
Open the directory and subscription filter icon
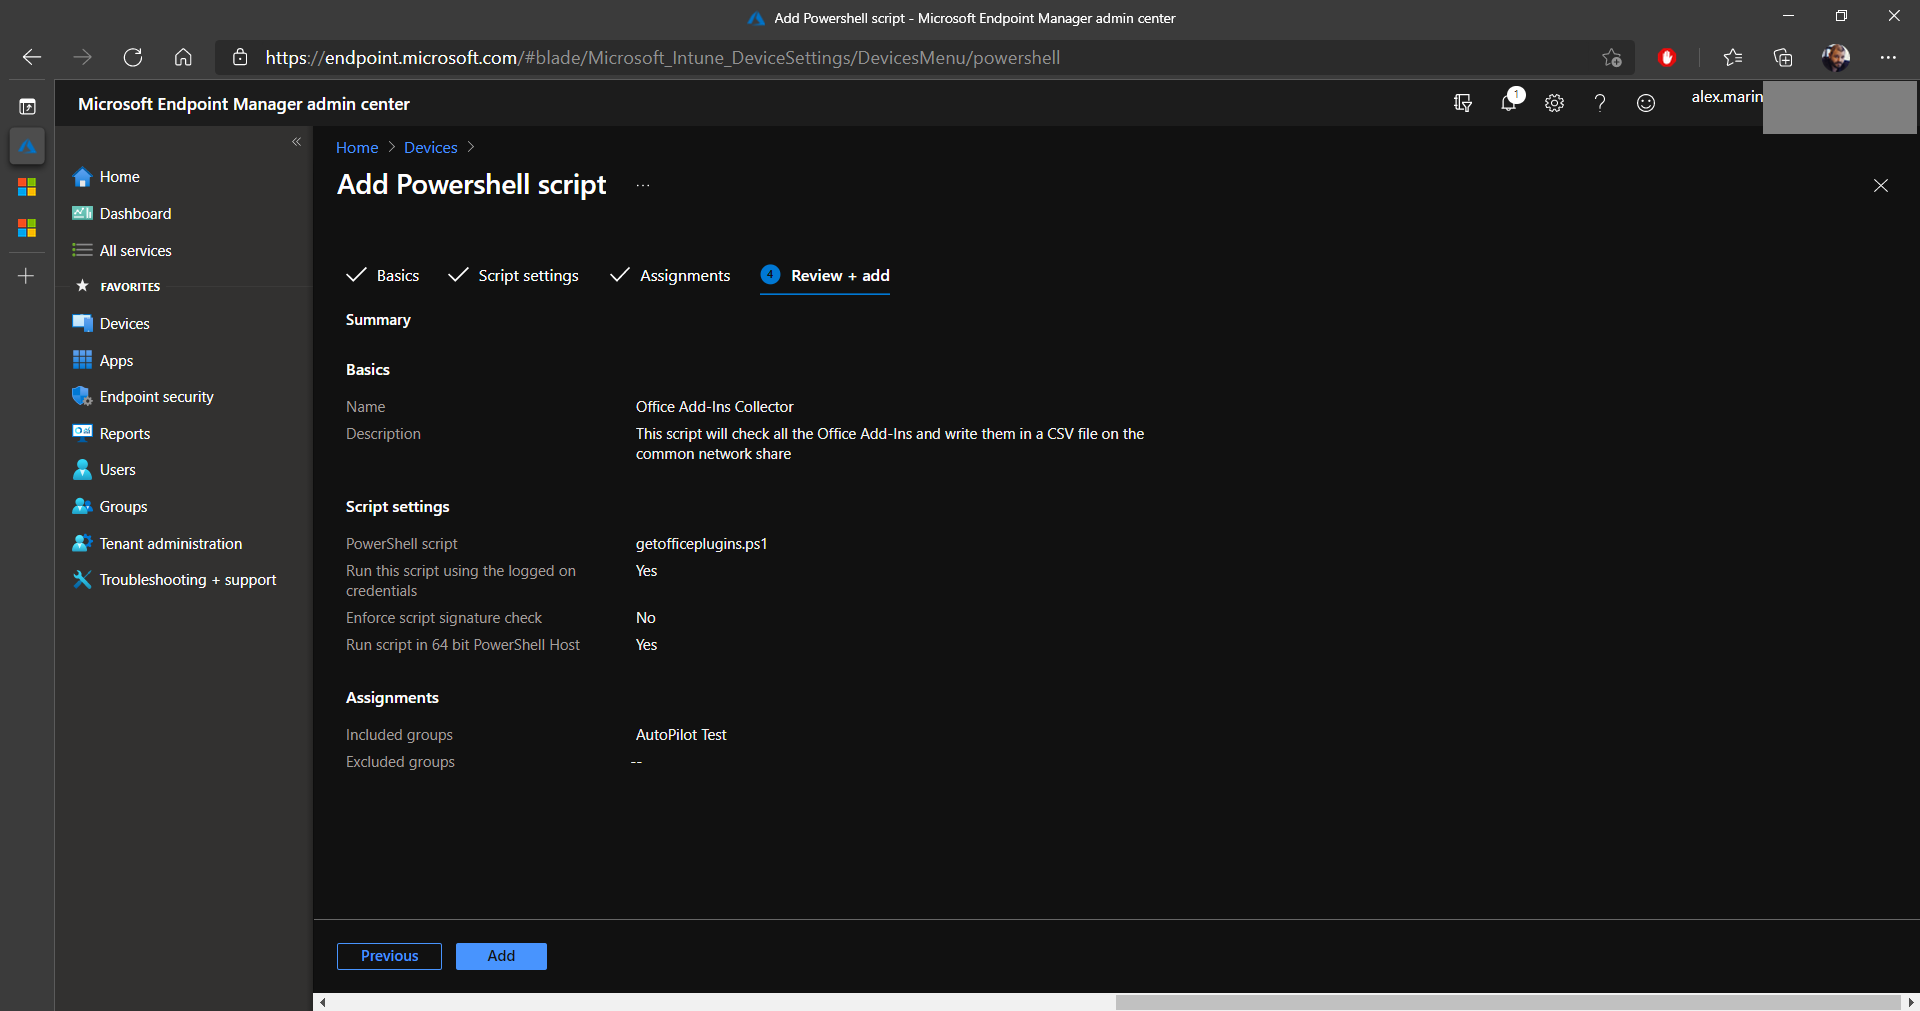pyautogui.click(x=1462, y=103)
